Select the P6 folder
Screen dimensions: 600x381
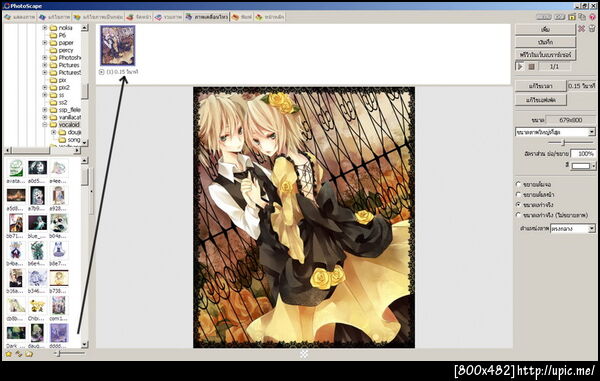(58, 35)
